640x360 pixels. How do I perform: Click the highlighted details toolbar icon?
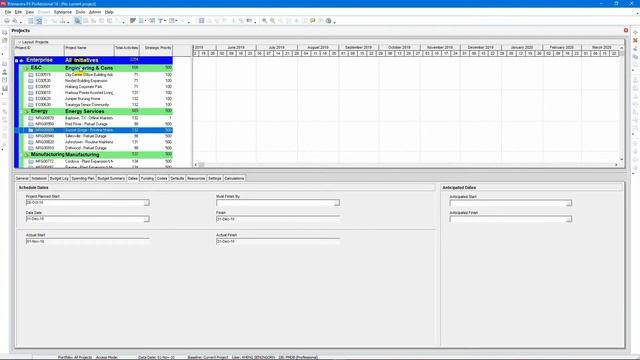point(77,21)
